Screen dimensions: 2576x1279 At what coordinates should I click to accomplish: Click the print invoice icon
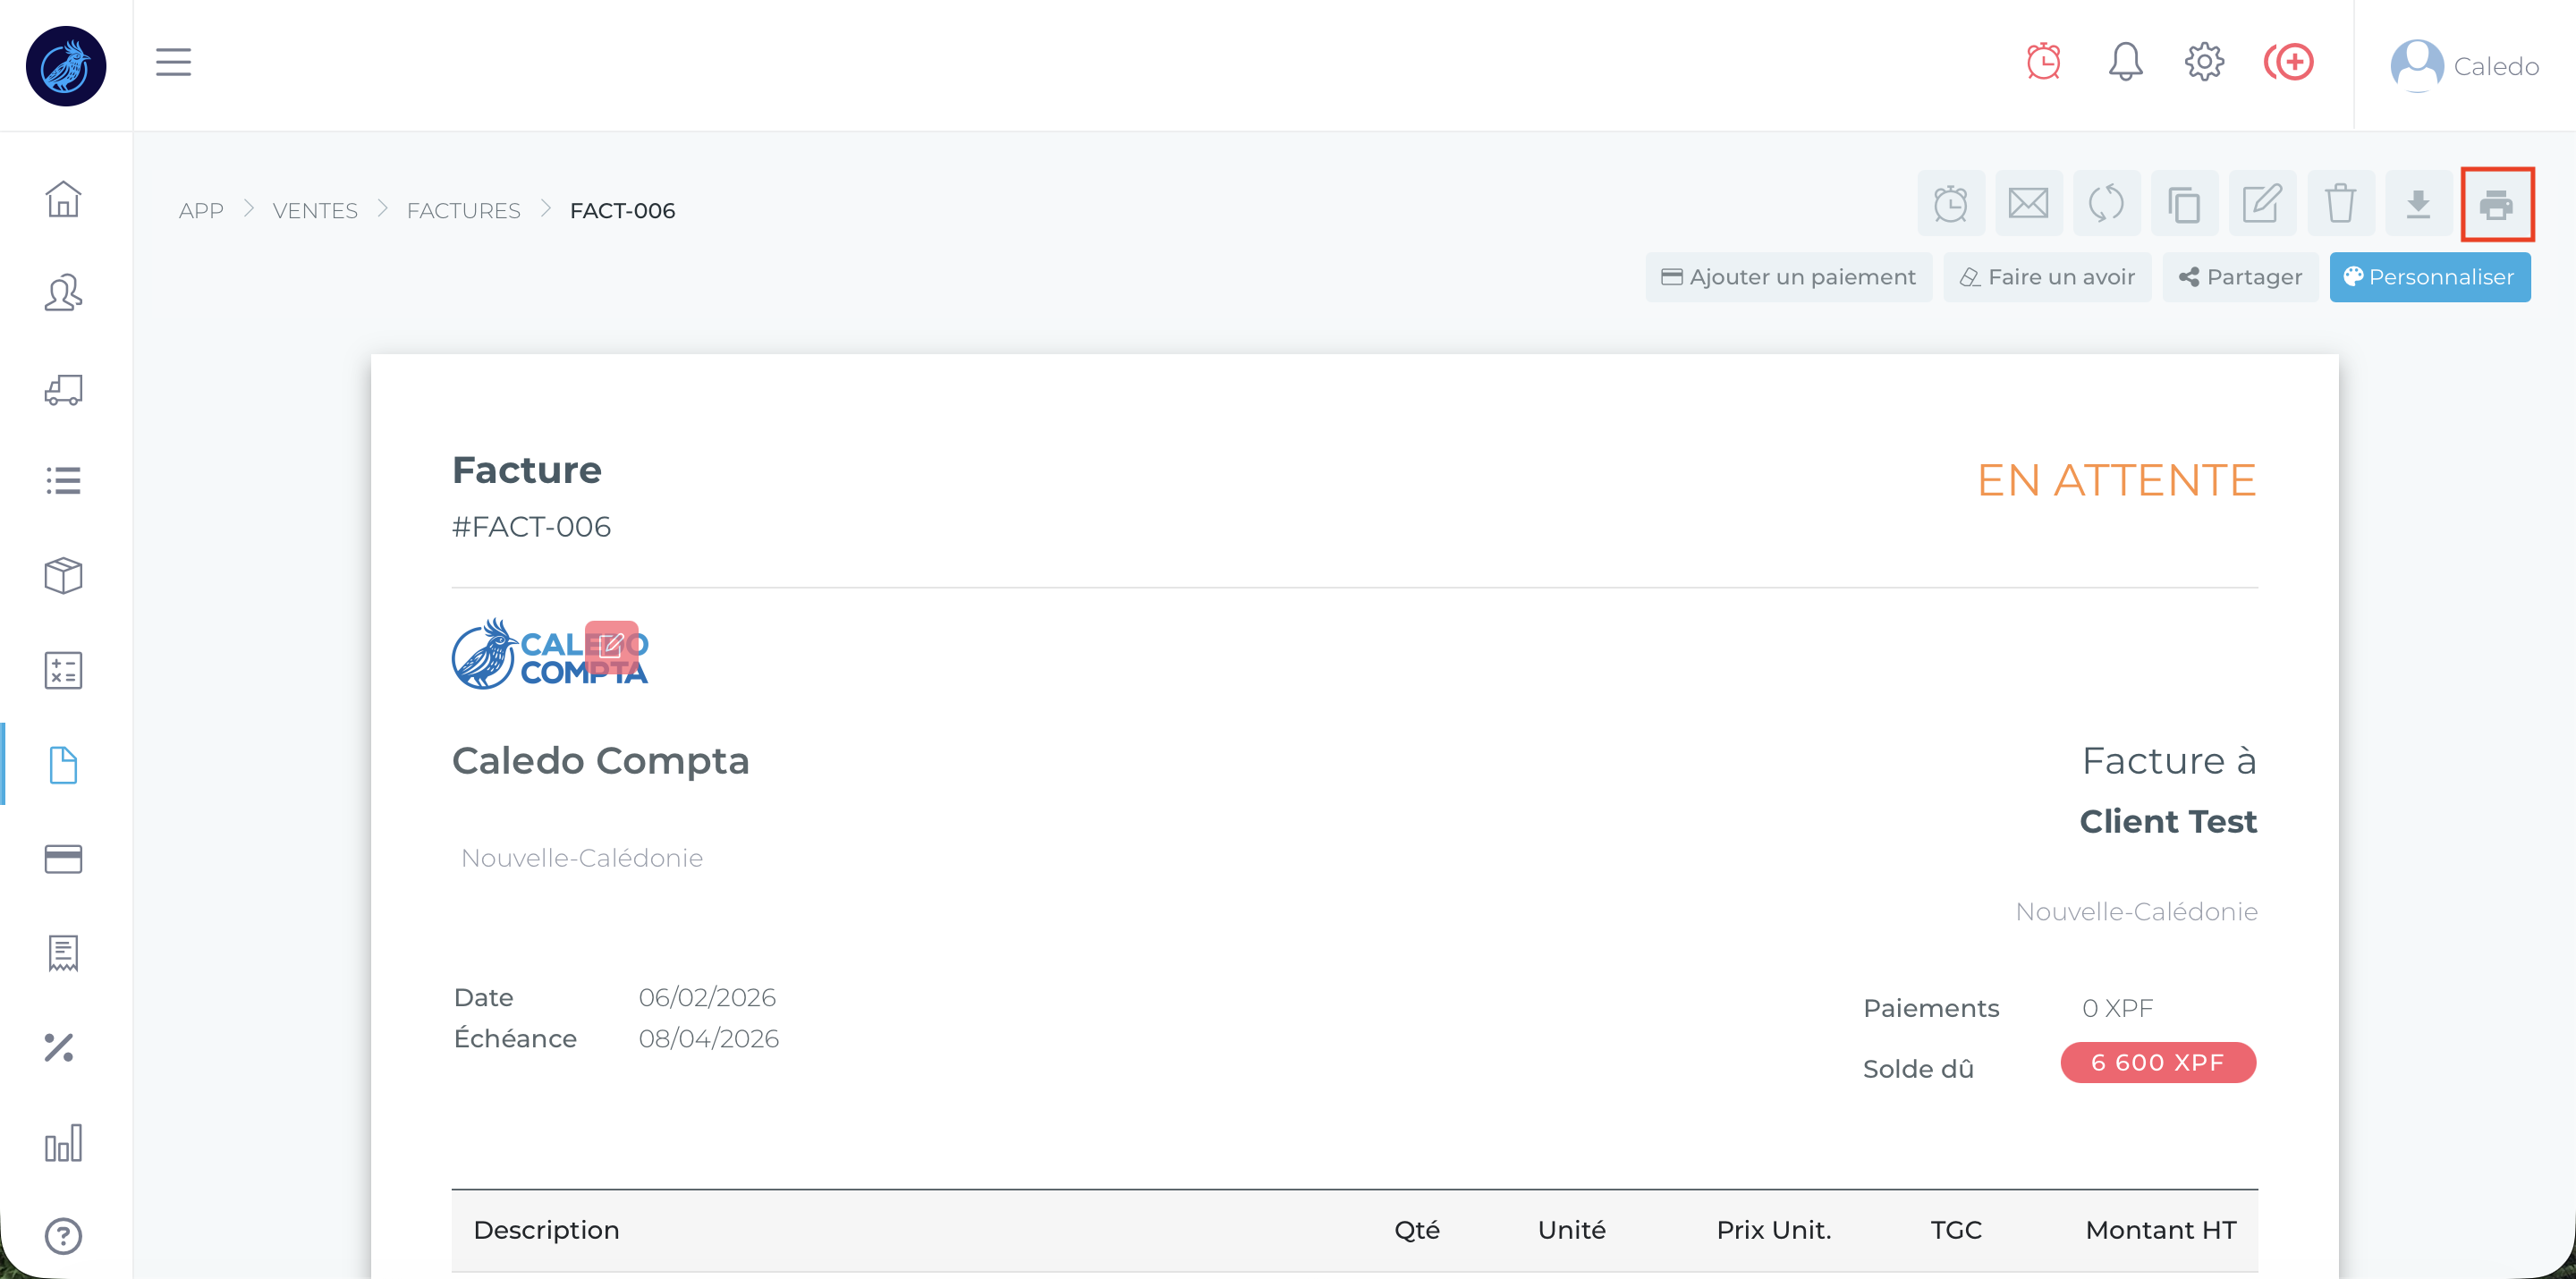(x=2496, y=205)
